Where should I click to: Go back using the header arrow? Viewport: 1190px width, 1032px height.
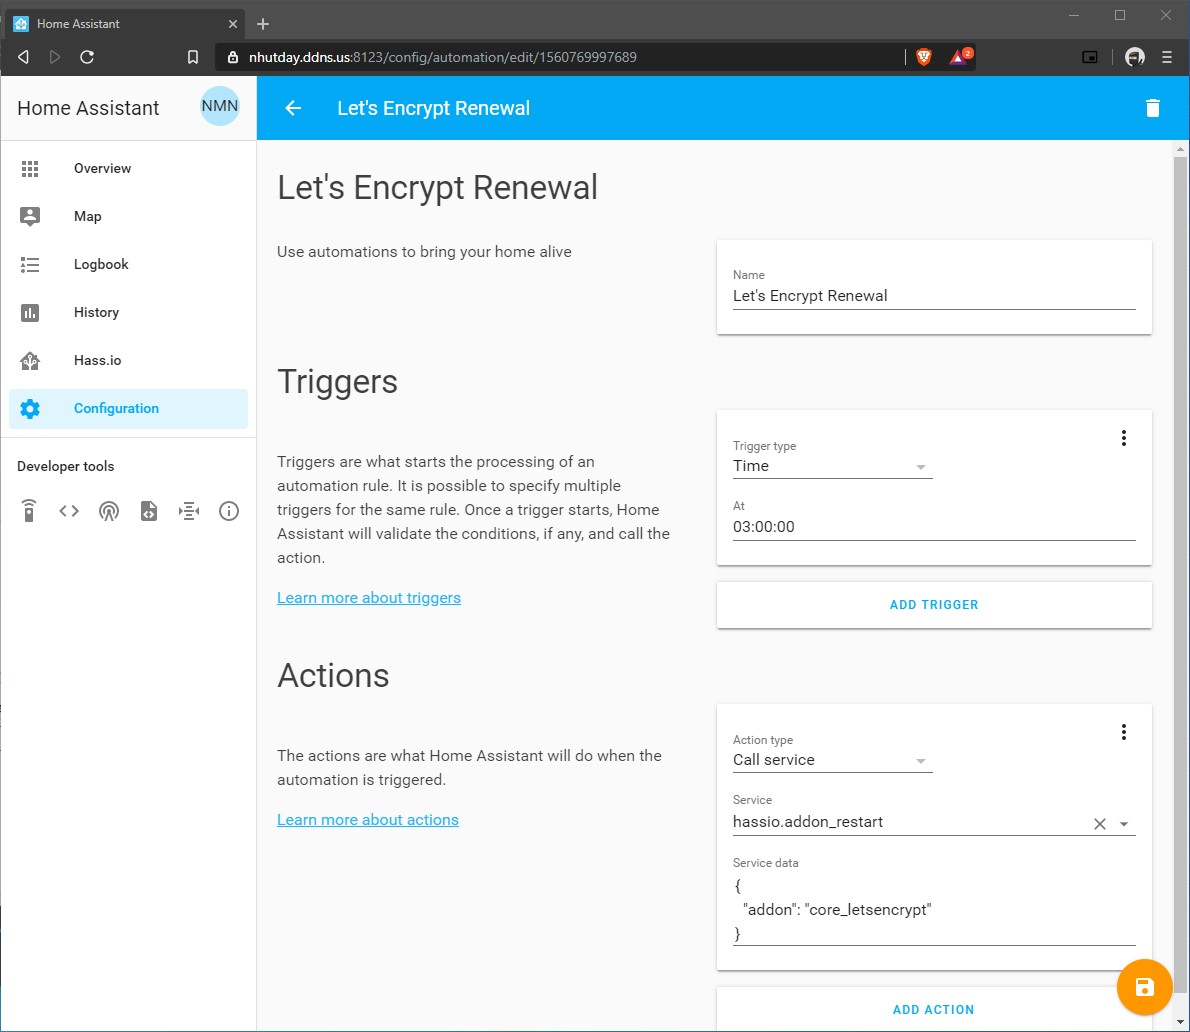(x=293, y=108)
